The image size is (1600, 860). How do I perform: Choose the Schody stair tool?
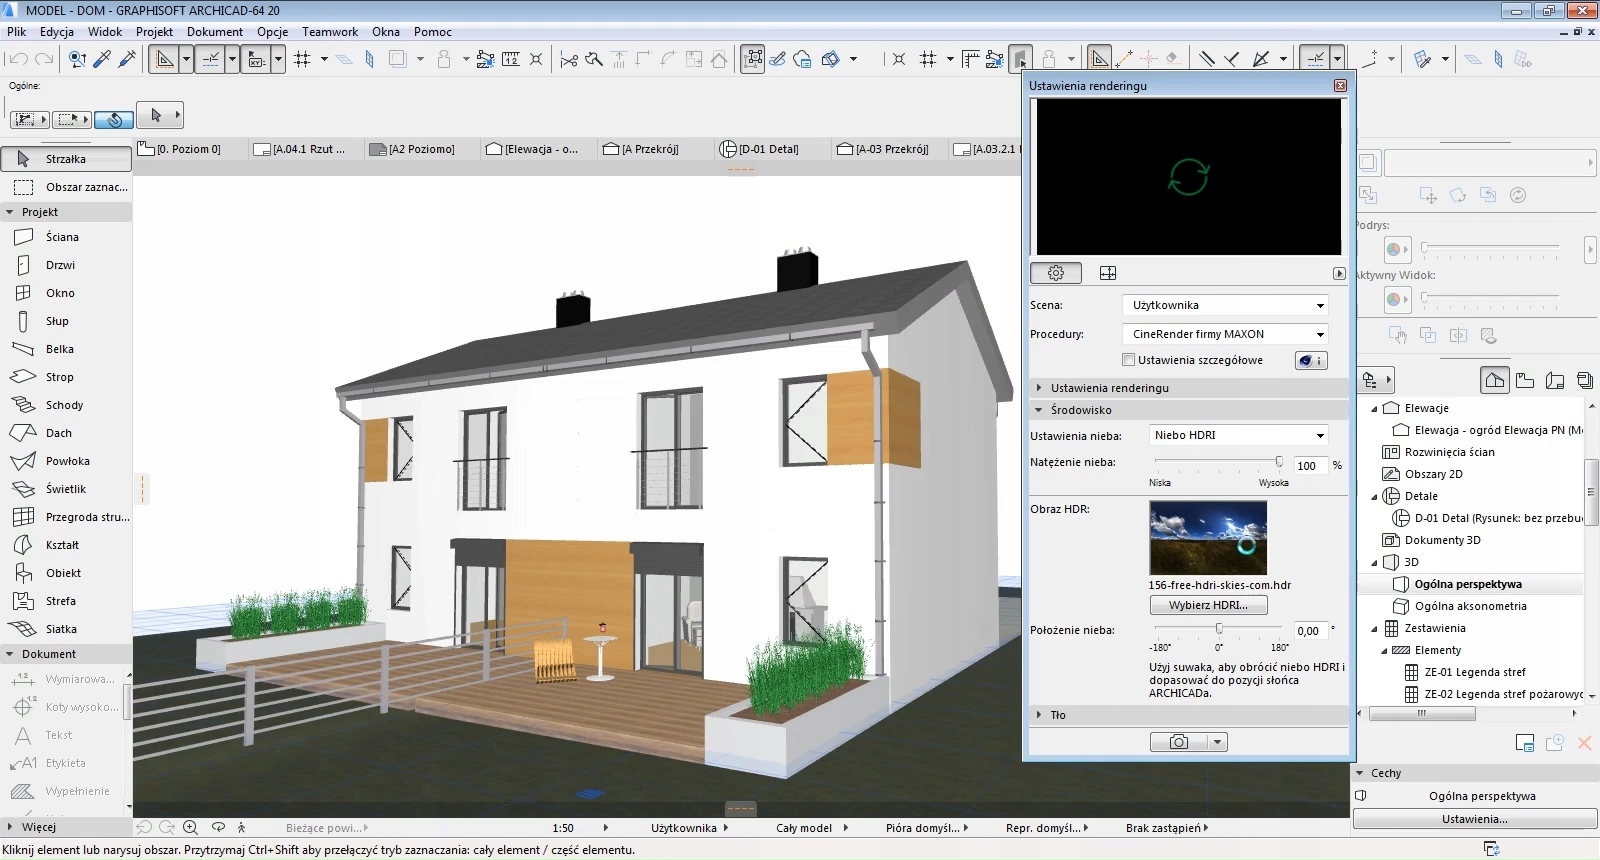pyautogui.click(x=64, y=405)
